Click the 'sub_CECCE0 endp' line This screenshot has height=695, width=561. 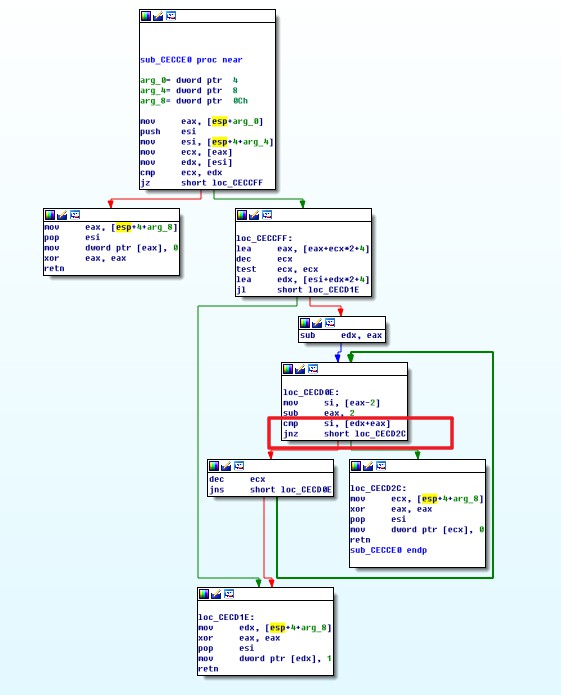click(389, 550)
